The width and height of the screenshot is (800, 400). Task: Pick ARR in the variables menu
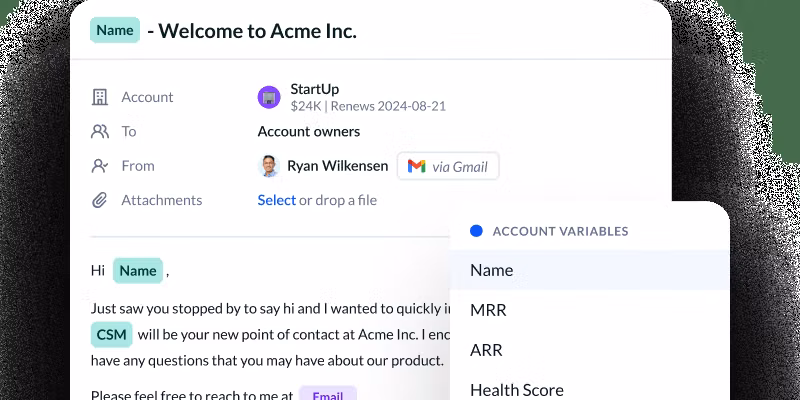coord(486,350)
